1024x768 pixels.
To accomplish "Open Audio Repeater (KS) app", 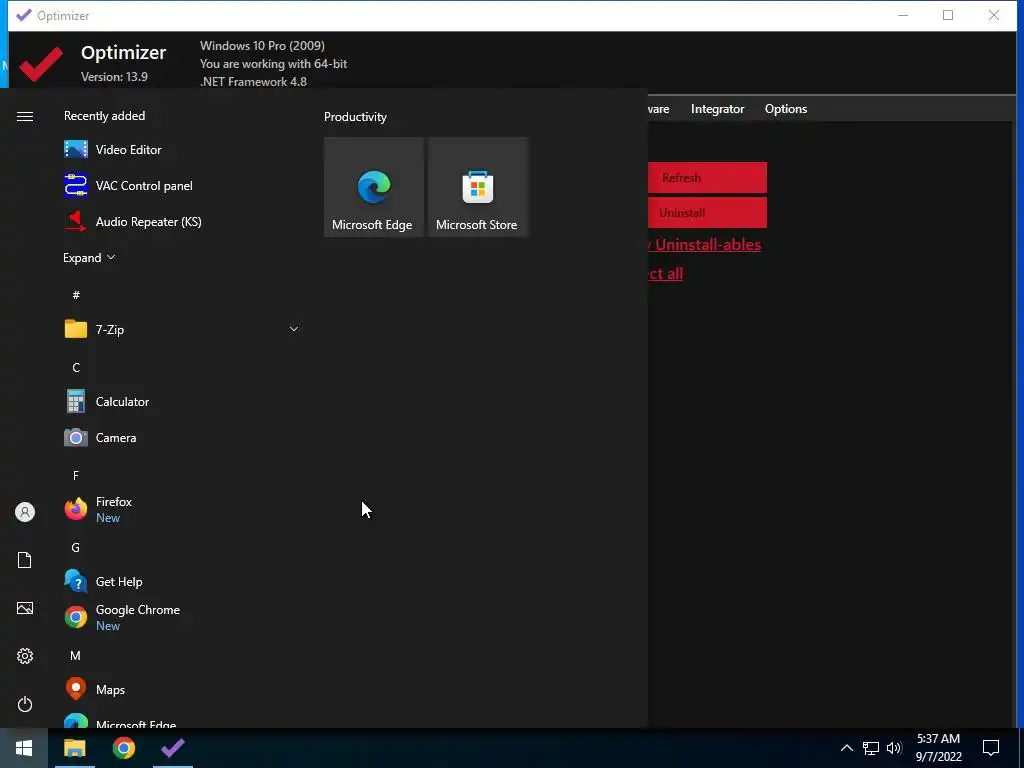I will [182, 221].
